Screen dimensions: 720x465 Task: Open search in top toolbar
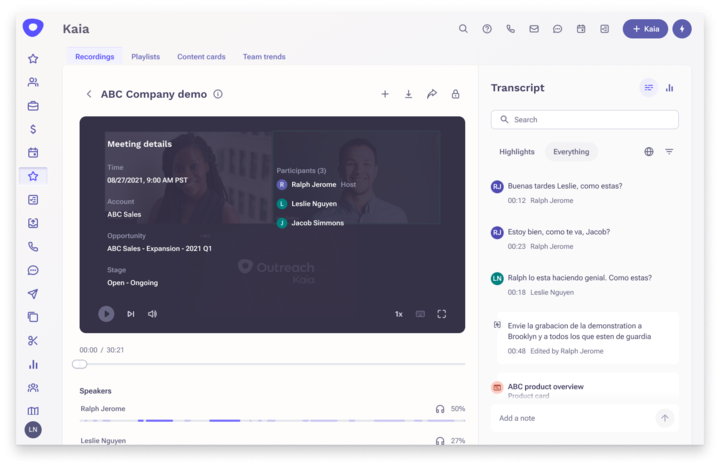463,29
